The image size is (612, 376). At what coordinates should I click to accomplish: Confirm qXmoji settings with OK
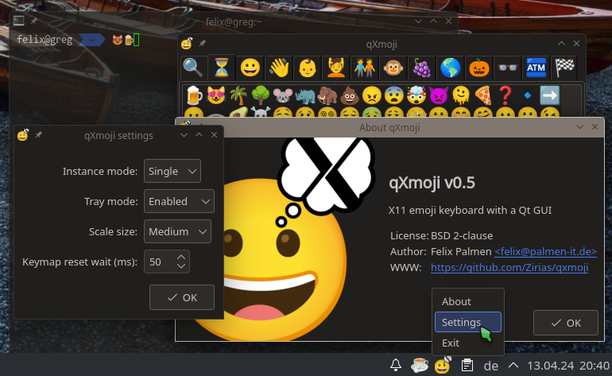[x=182, y=298]
